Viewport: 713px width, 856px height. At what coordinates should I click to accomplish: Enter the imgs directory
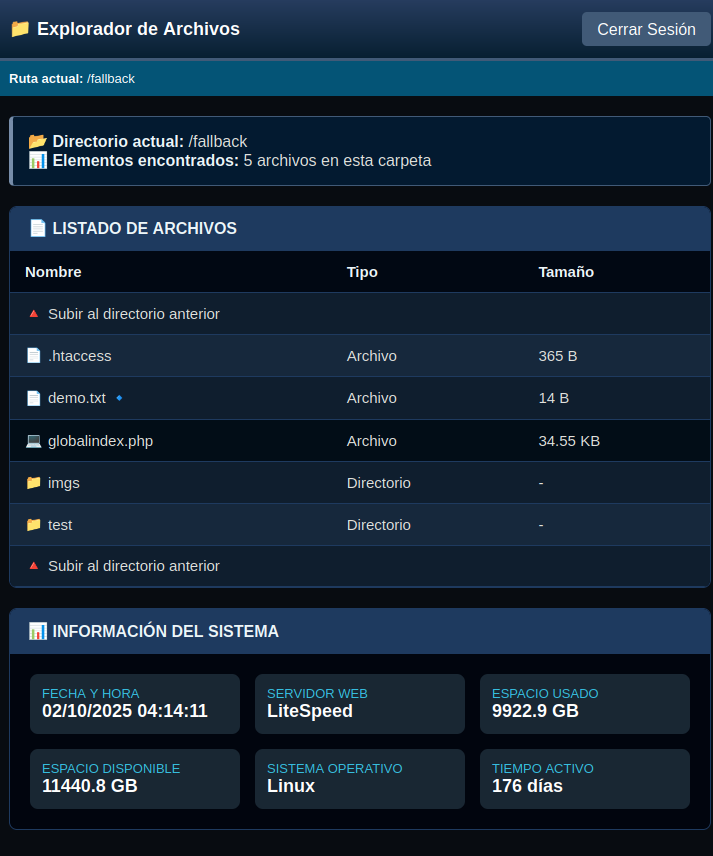64,483
